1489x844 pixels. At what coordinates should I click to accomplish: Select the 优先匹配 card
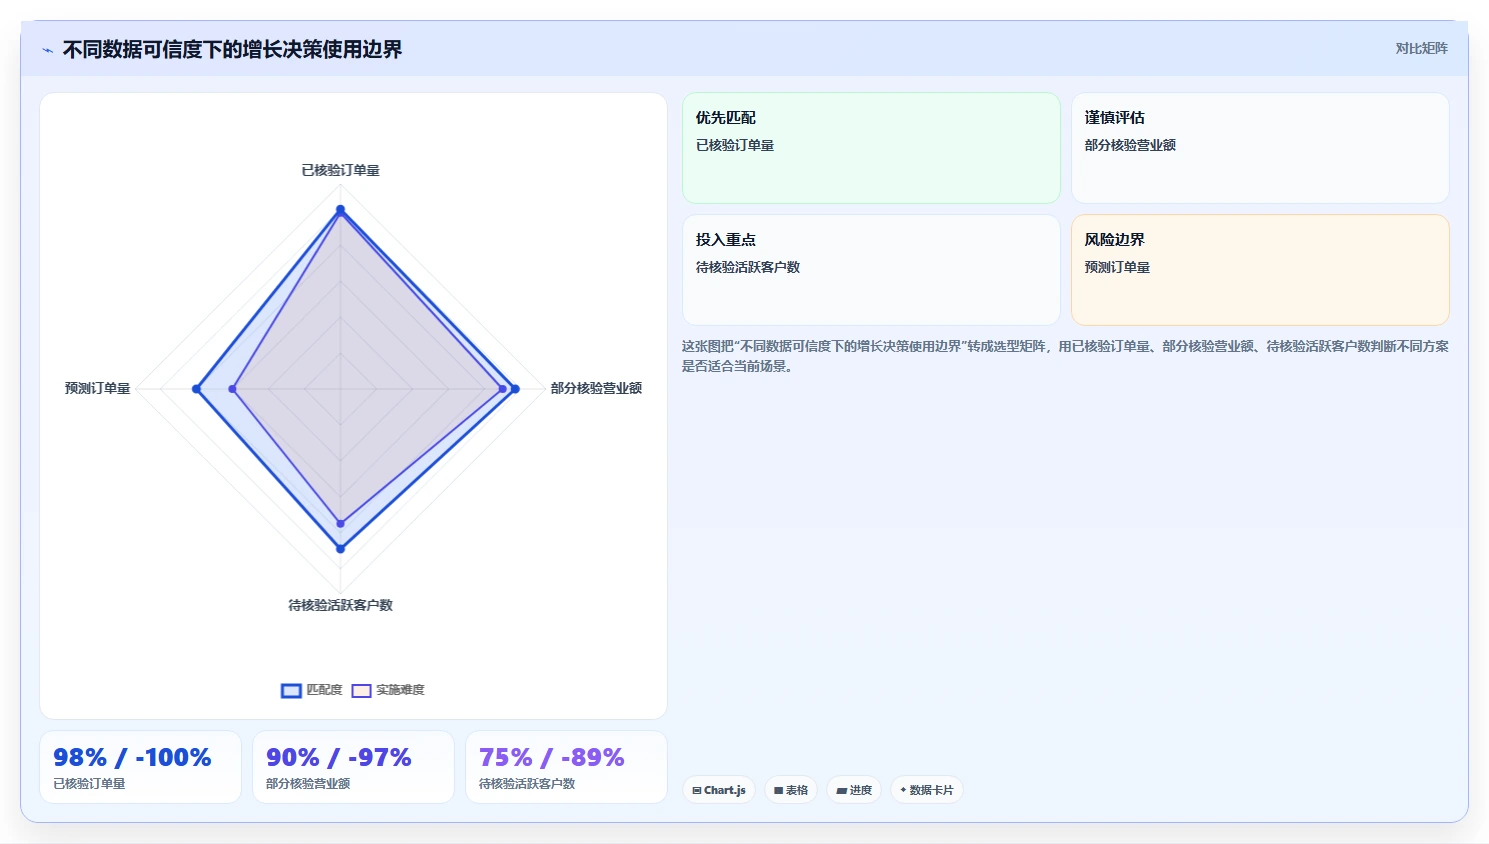(871, 148)
